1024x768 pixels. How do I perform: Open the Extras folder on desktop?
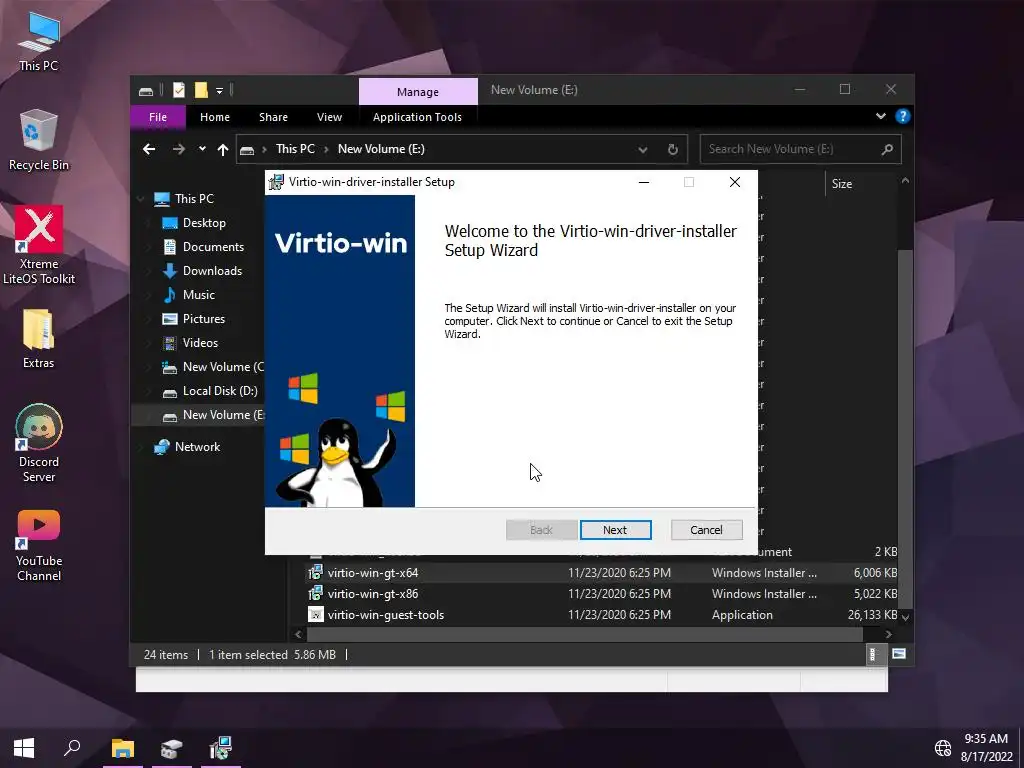(39, 339)
